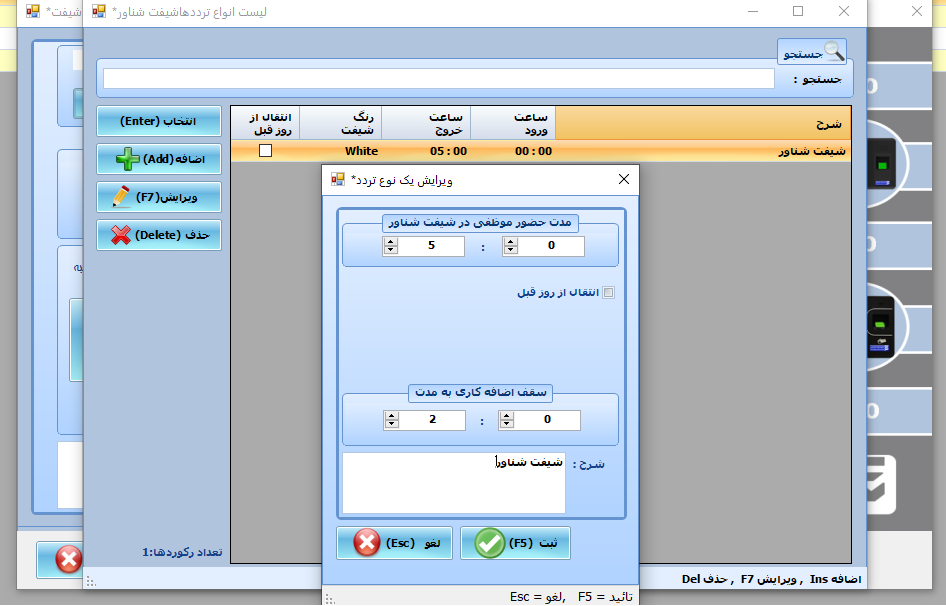946x606 pixels.
Task: Increase the overtime ceiling value showing 2
Action: pyautogui.click(x=390, y=415)
